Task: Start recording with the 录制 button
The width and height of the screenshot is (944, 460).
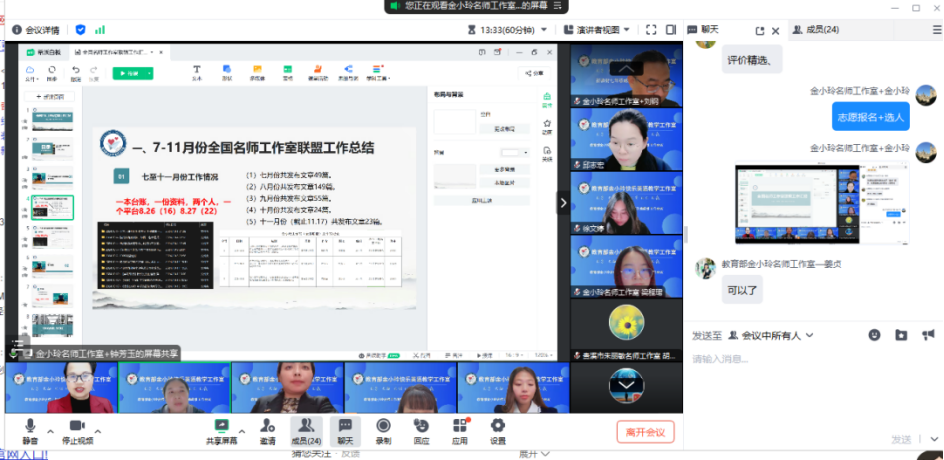Action: 384,432
